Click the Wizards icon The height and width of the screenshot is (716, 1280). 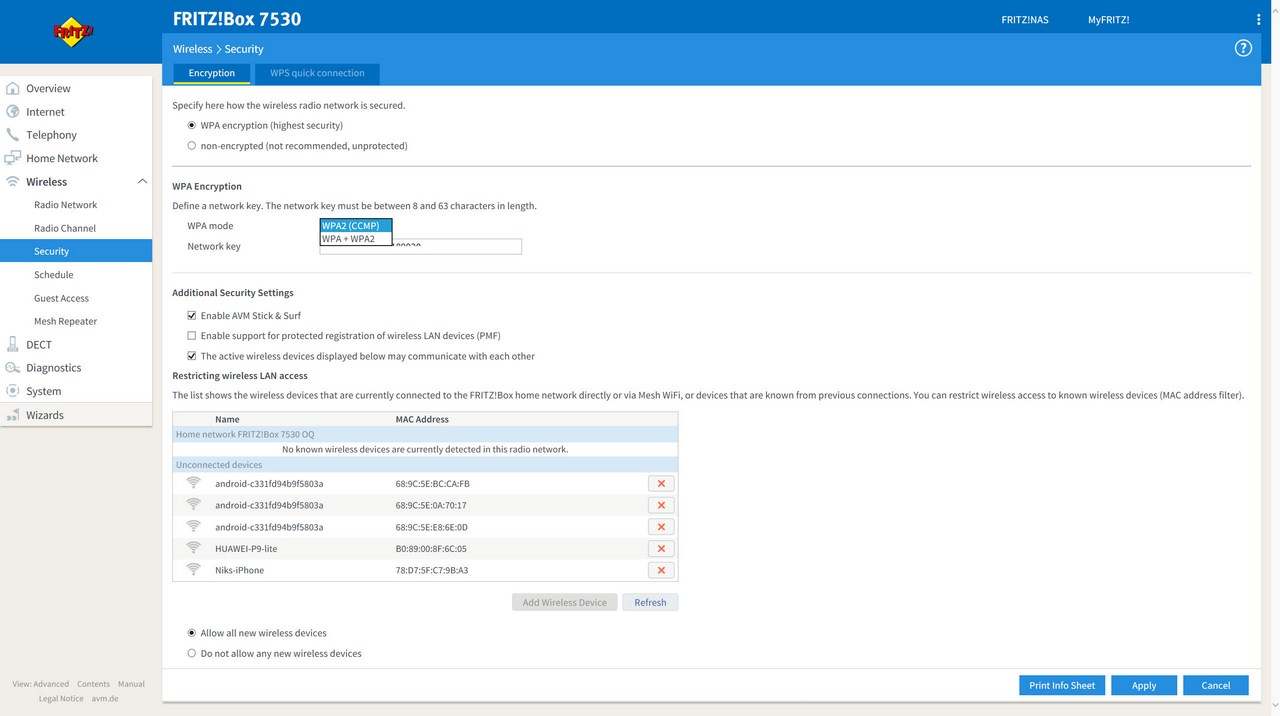[13, 415]
